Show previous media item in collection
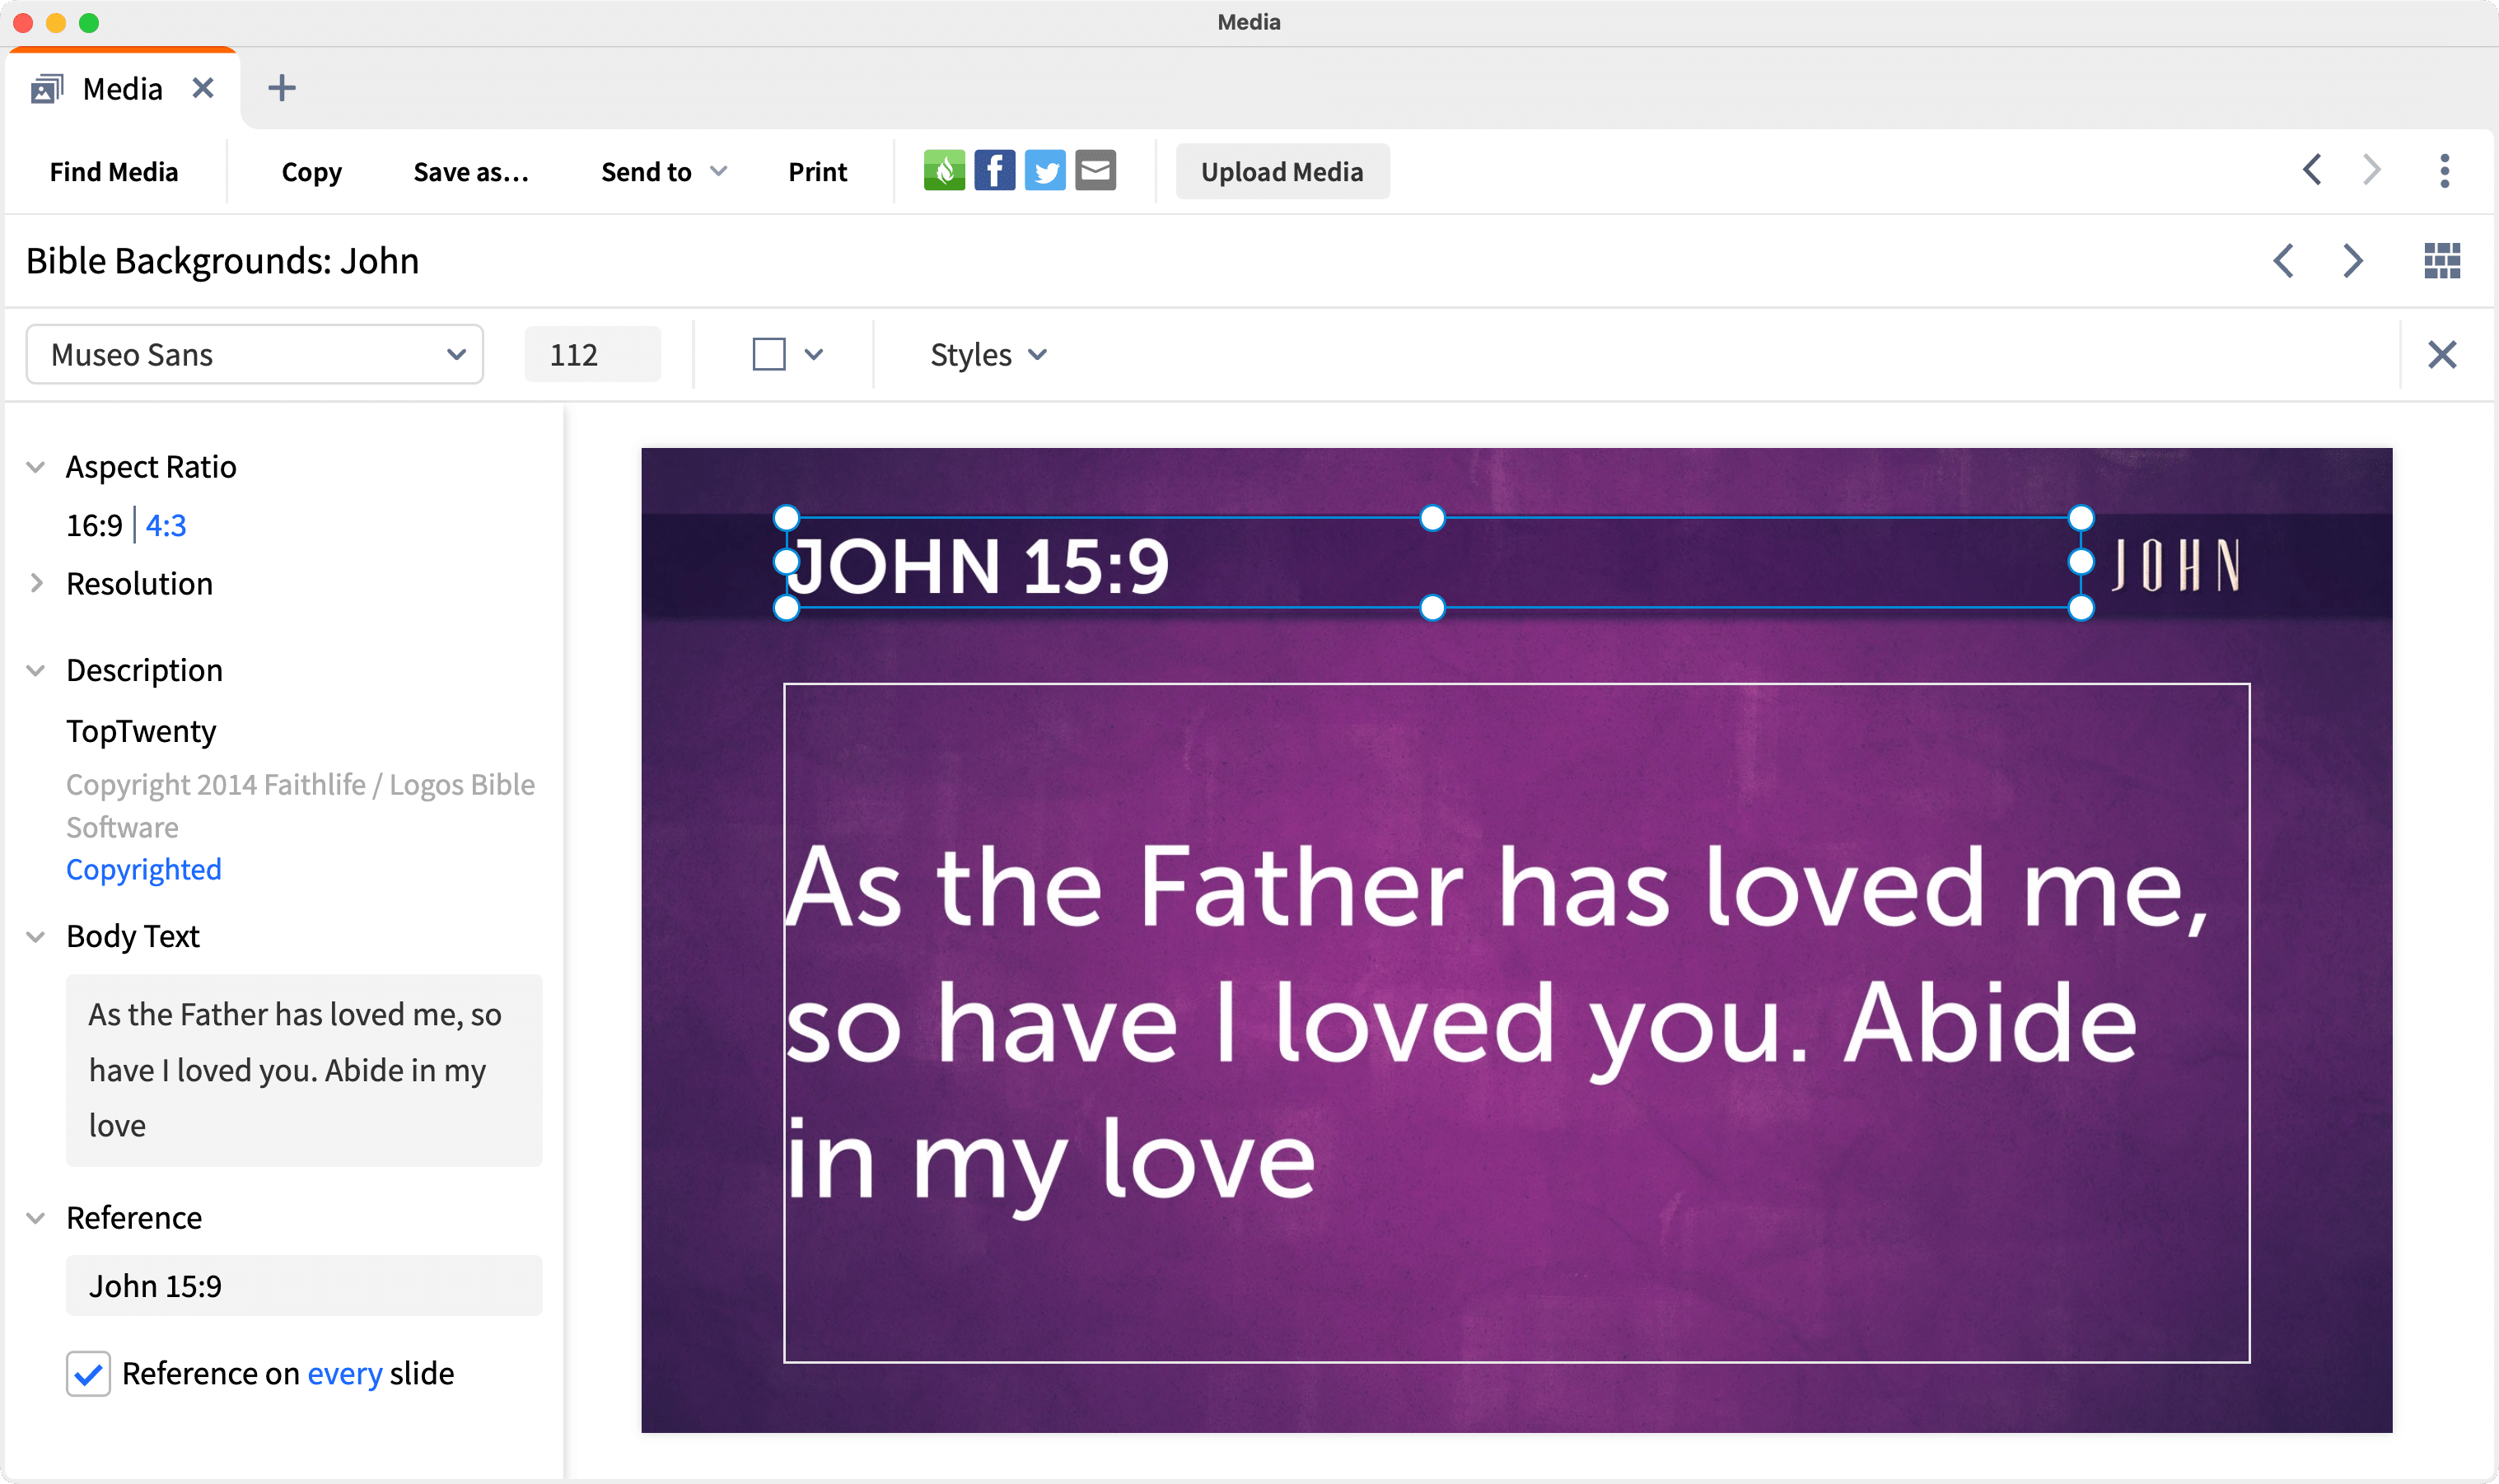Viewport: 2499px width, 1484px height. coord(2284,261)
